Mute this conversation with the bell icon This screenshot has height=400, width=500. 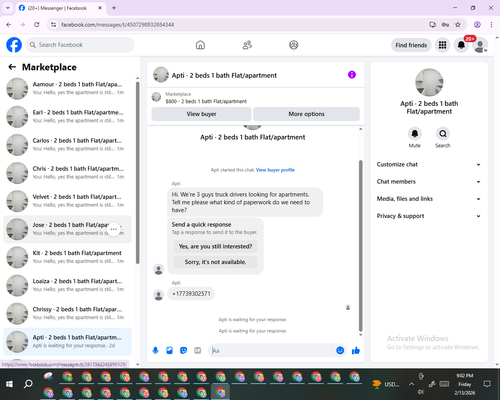click(x=415, y=134)
